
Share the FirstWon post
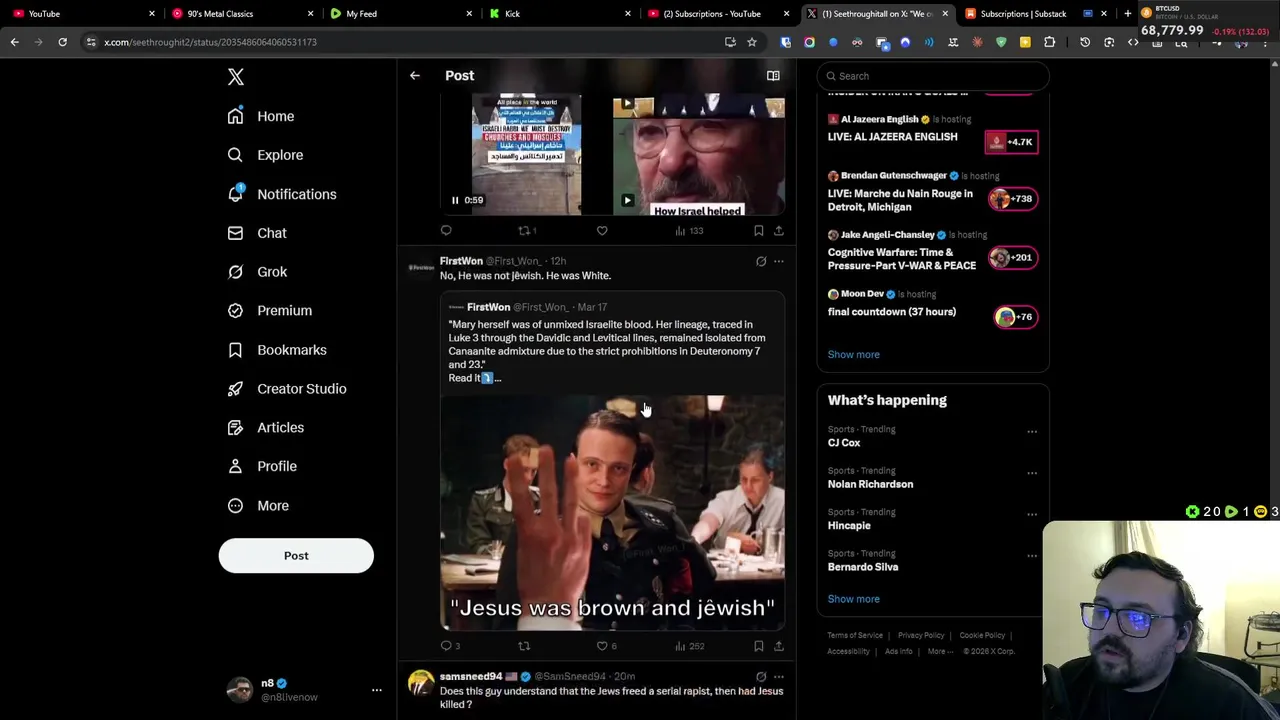pos(779,646)
